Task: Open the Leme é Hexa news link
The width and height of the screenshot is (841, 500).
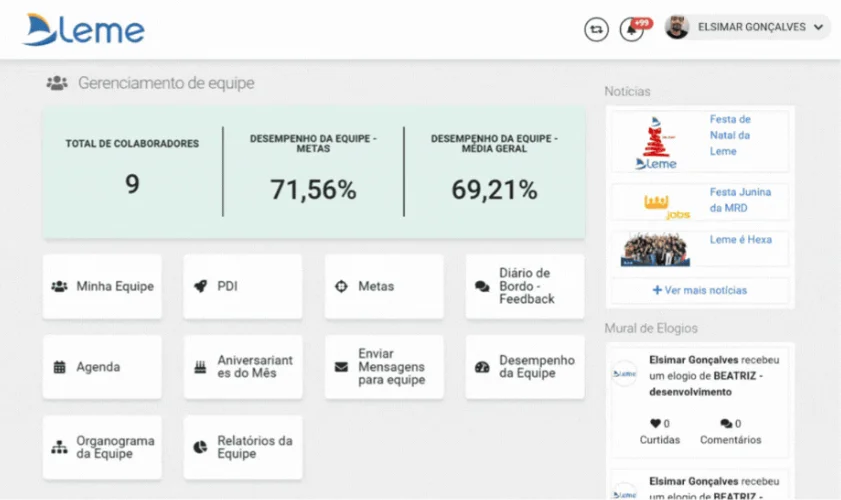Action: [x=740, y=241]
